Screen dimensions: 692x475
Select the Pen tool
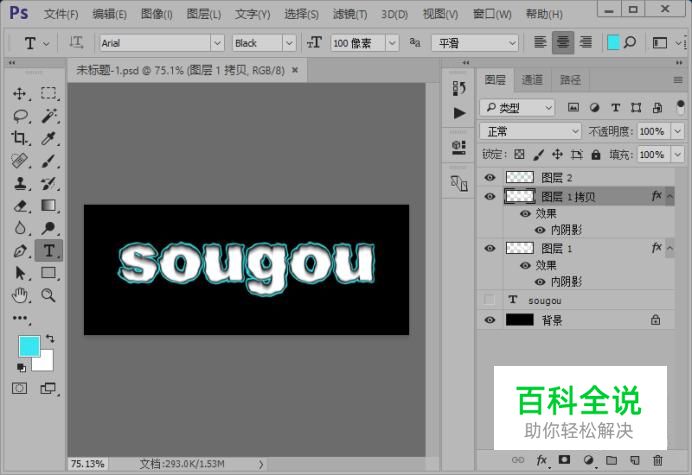point(19,251)
